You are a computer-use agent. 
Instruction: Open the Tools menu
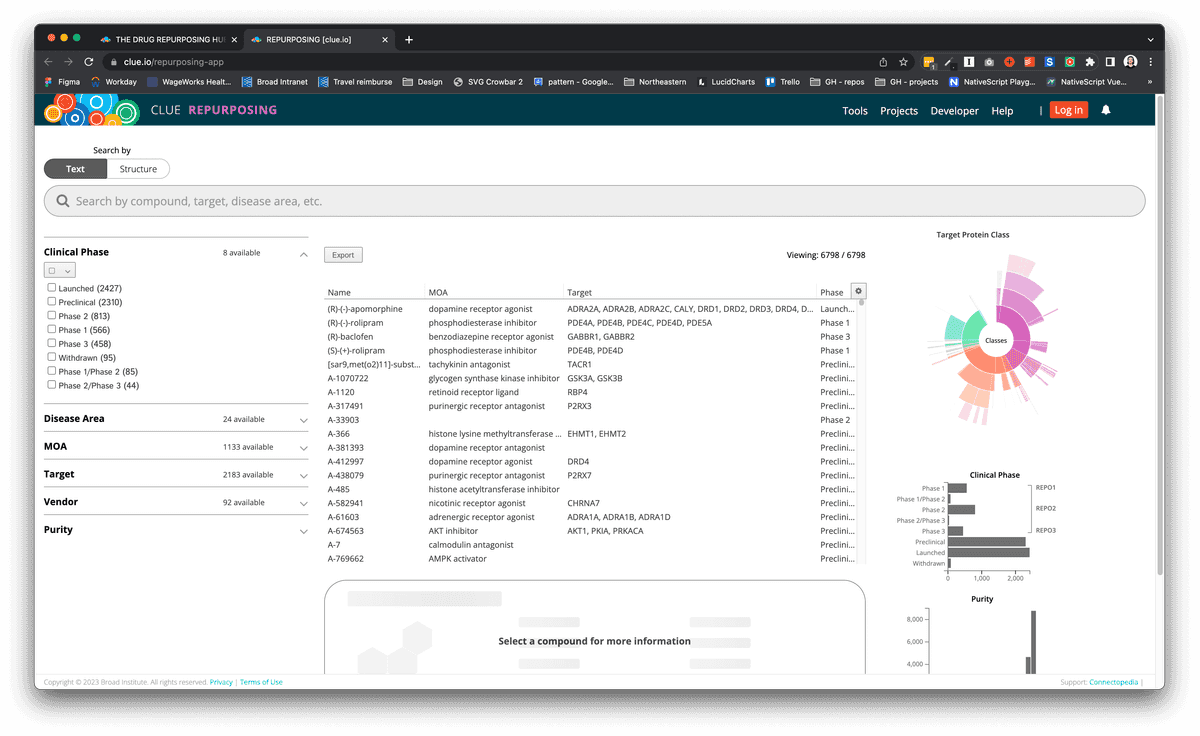pos(855,110)
